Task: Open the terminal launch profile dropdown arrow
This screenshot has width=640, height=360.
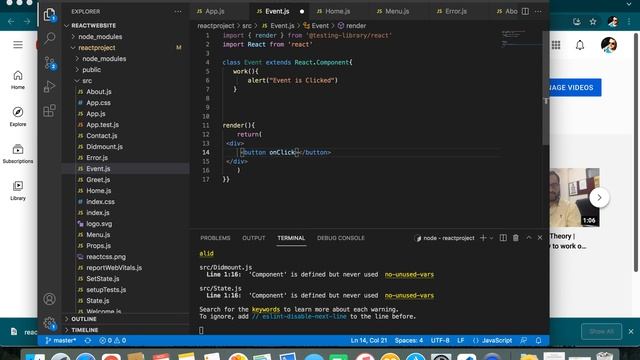Action: [x=491, y=238]
